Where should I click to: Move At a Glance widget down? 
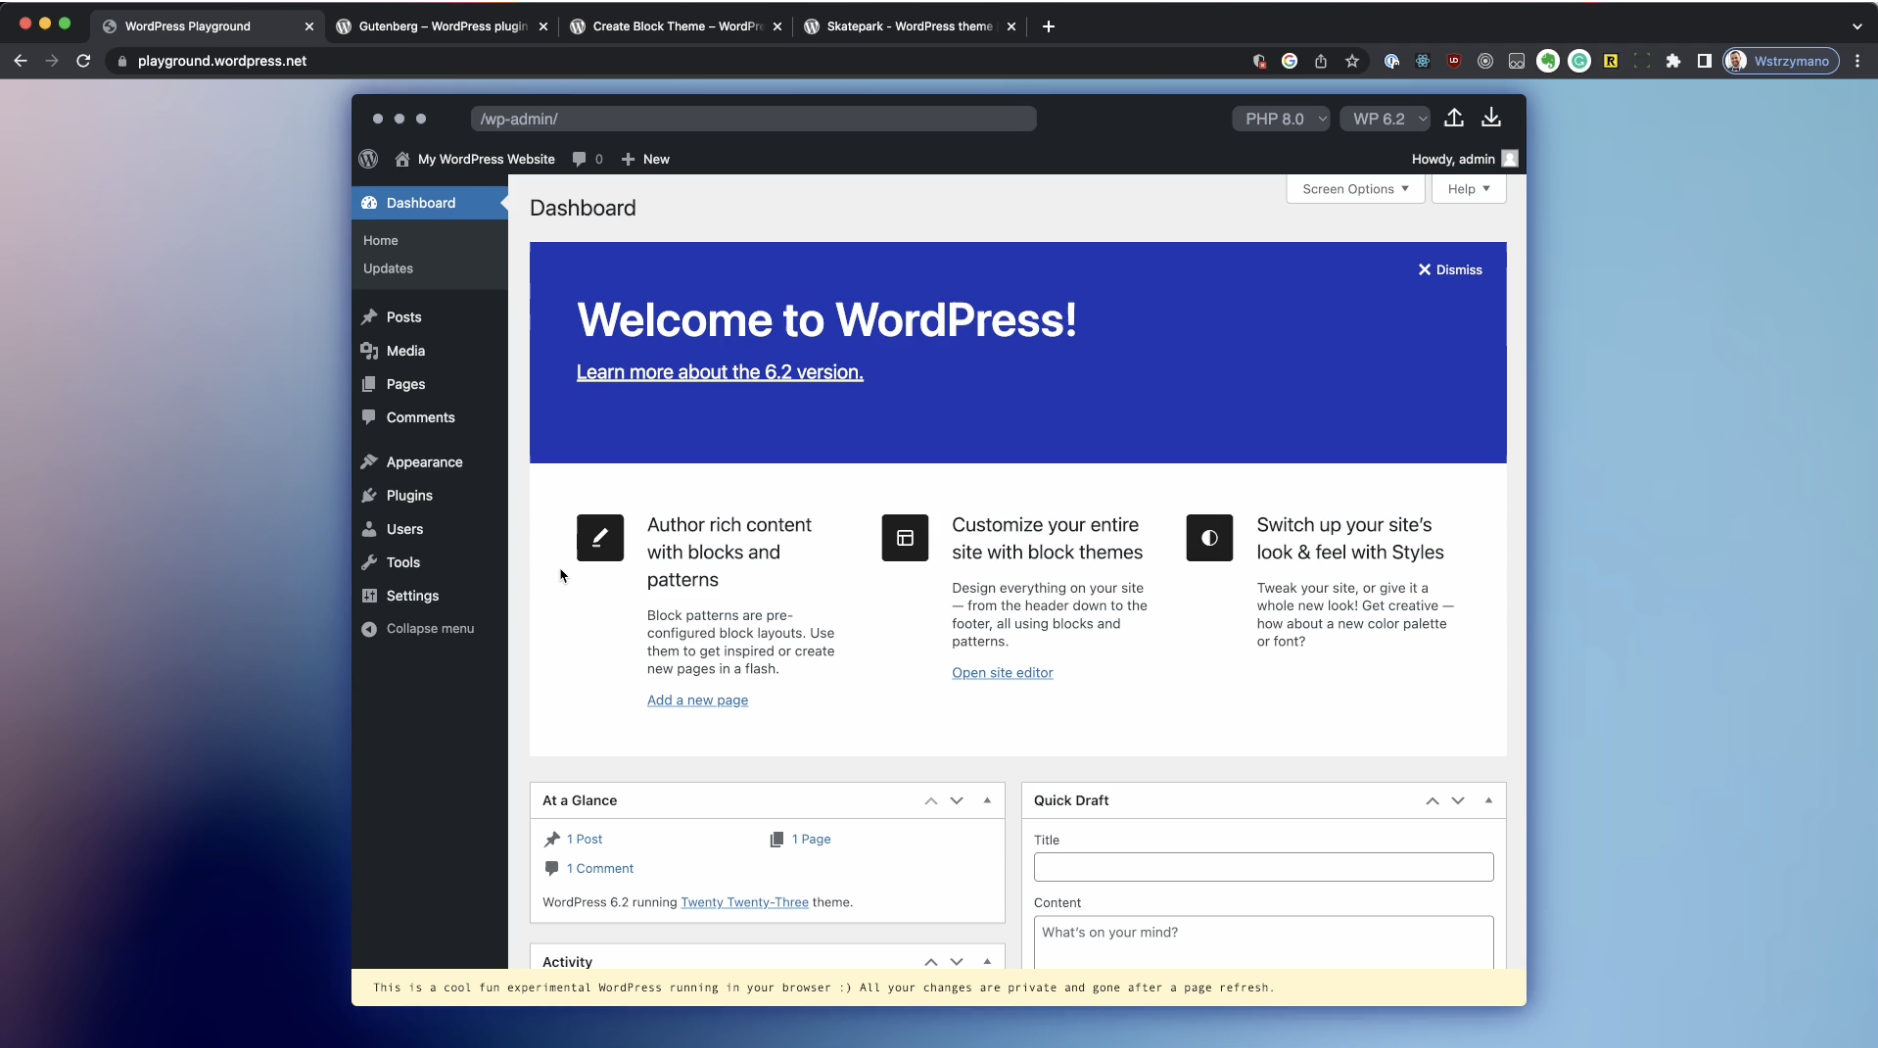coord(957,801)
